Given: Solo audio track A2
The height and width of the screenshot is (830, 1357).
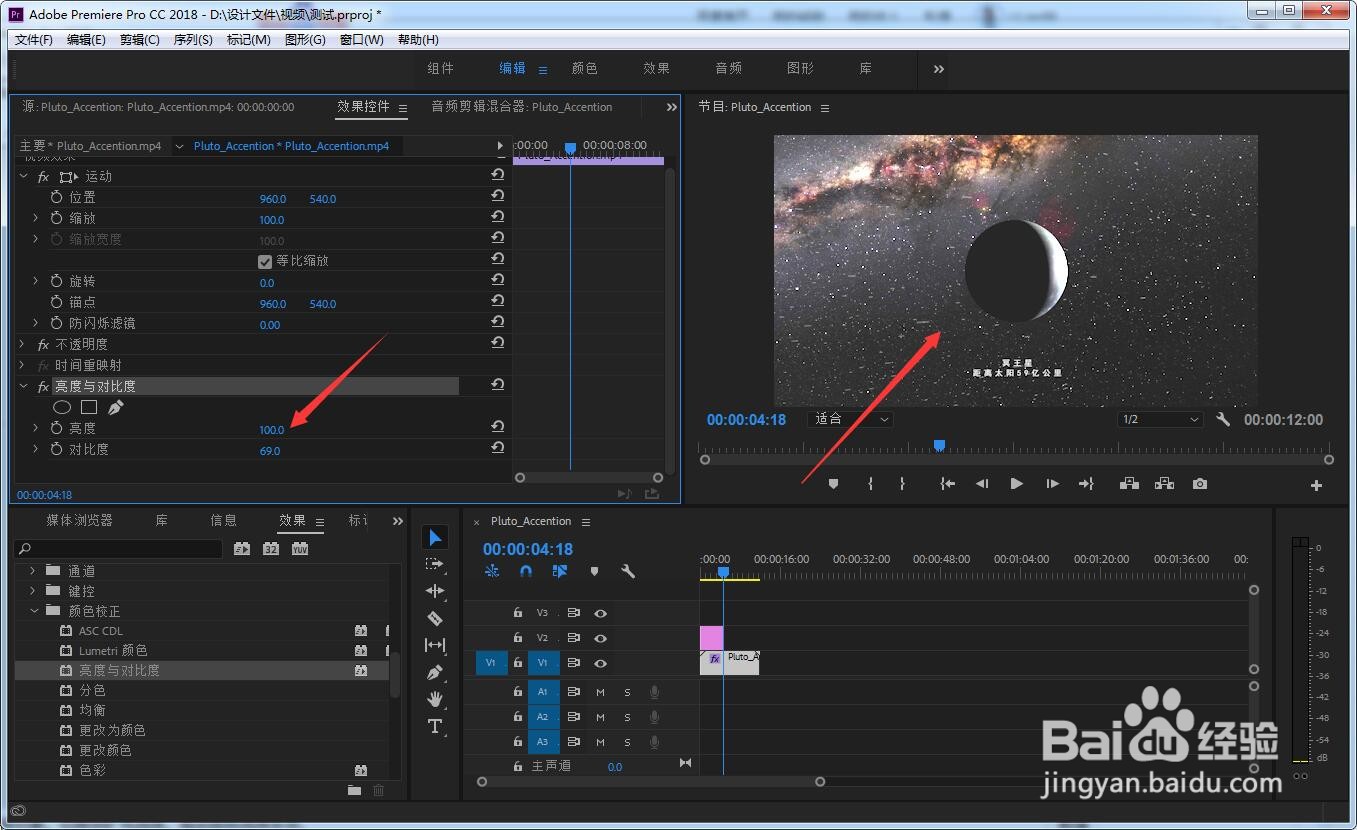Looking at the screenshot, I should (627, 717).
